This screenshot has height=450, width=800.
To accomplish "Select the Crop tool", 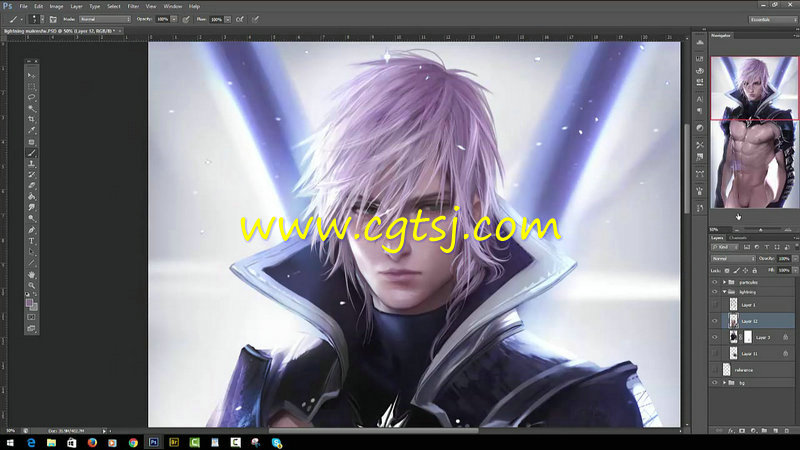I will click(32, 119).
